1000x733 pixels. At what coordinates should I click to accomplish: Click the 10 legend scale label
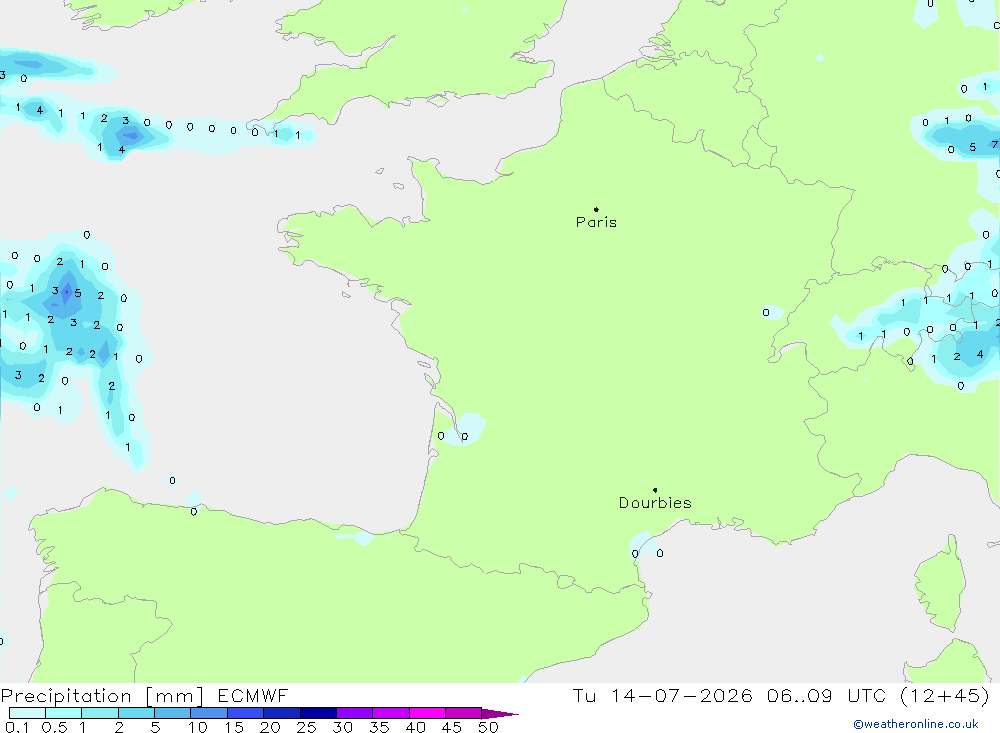pyautogui.click(x=198, y=727)
